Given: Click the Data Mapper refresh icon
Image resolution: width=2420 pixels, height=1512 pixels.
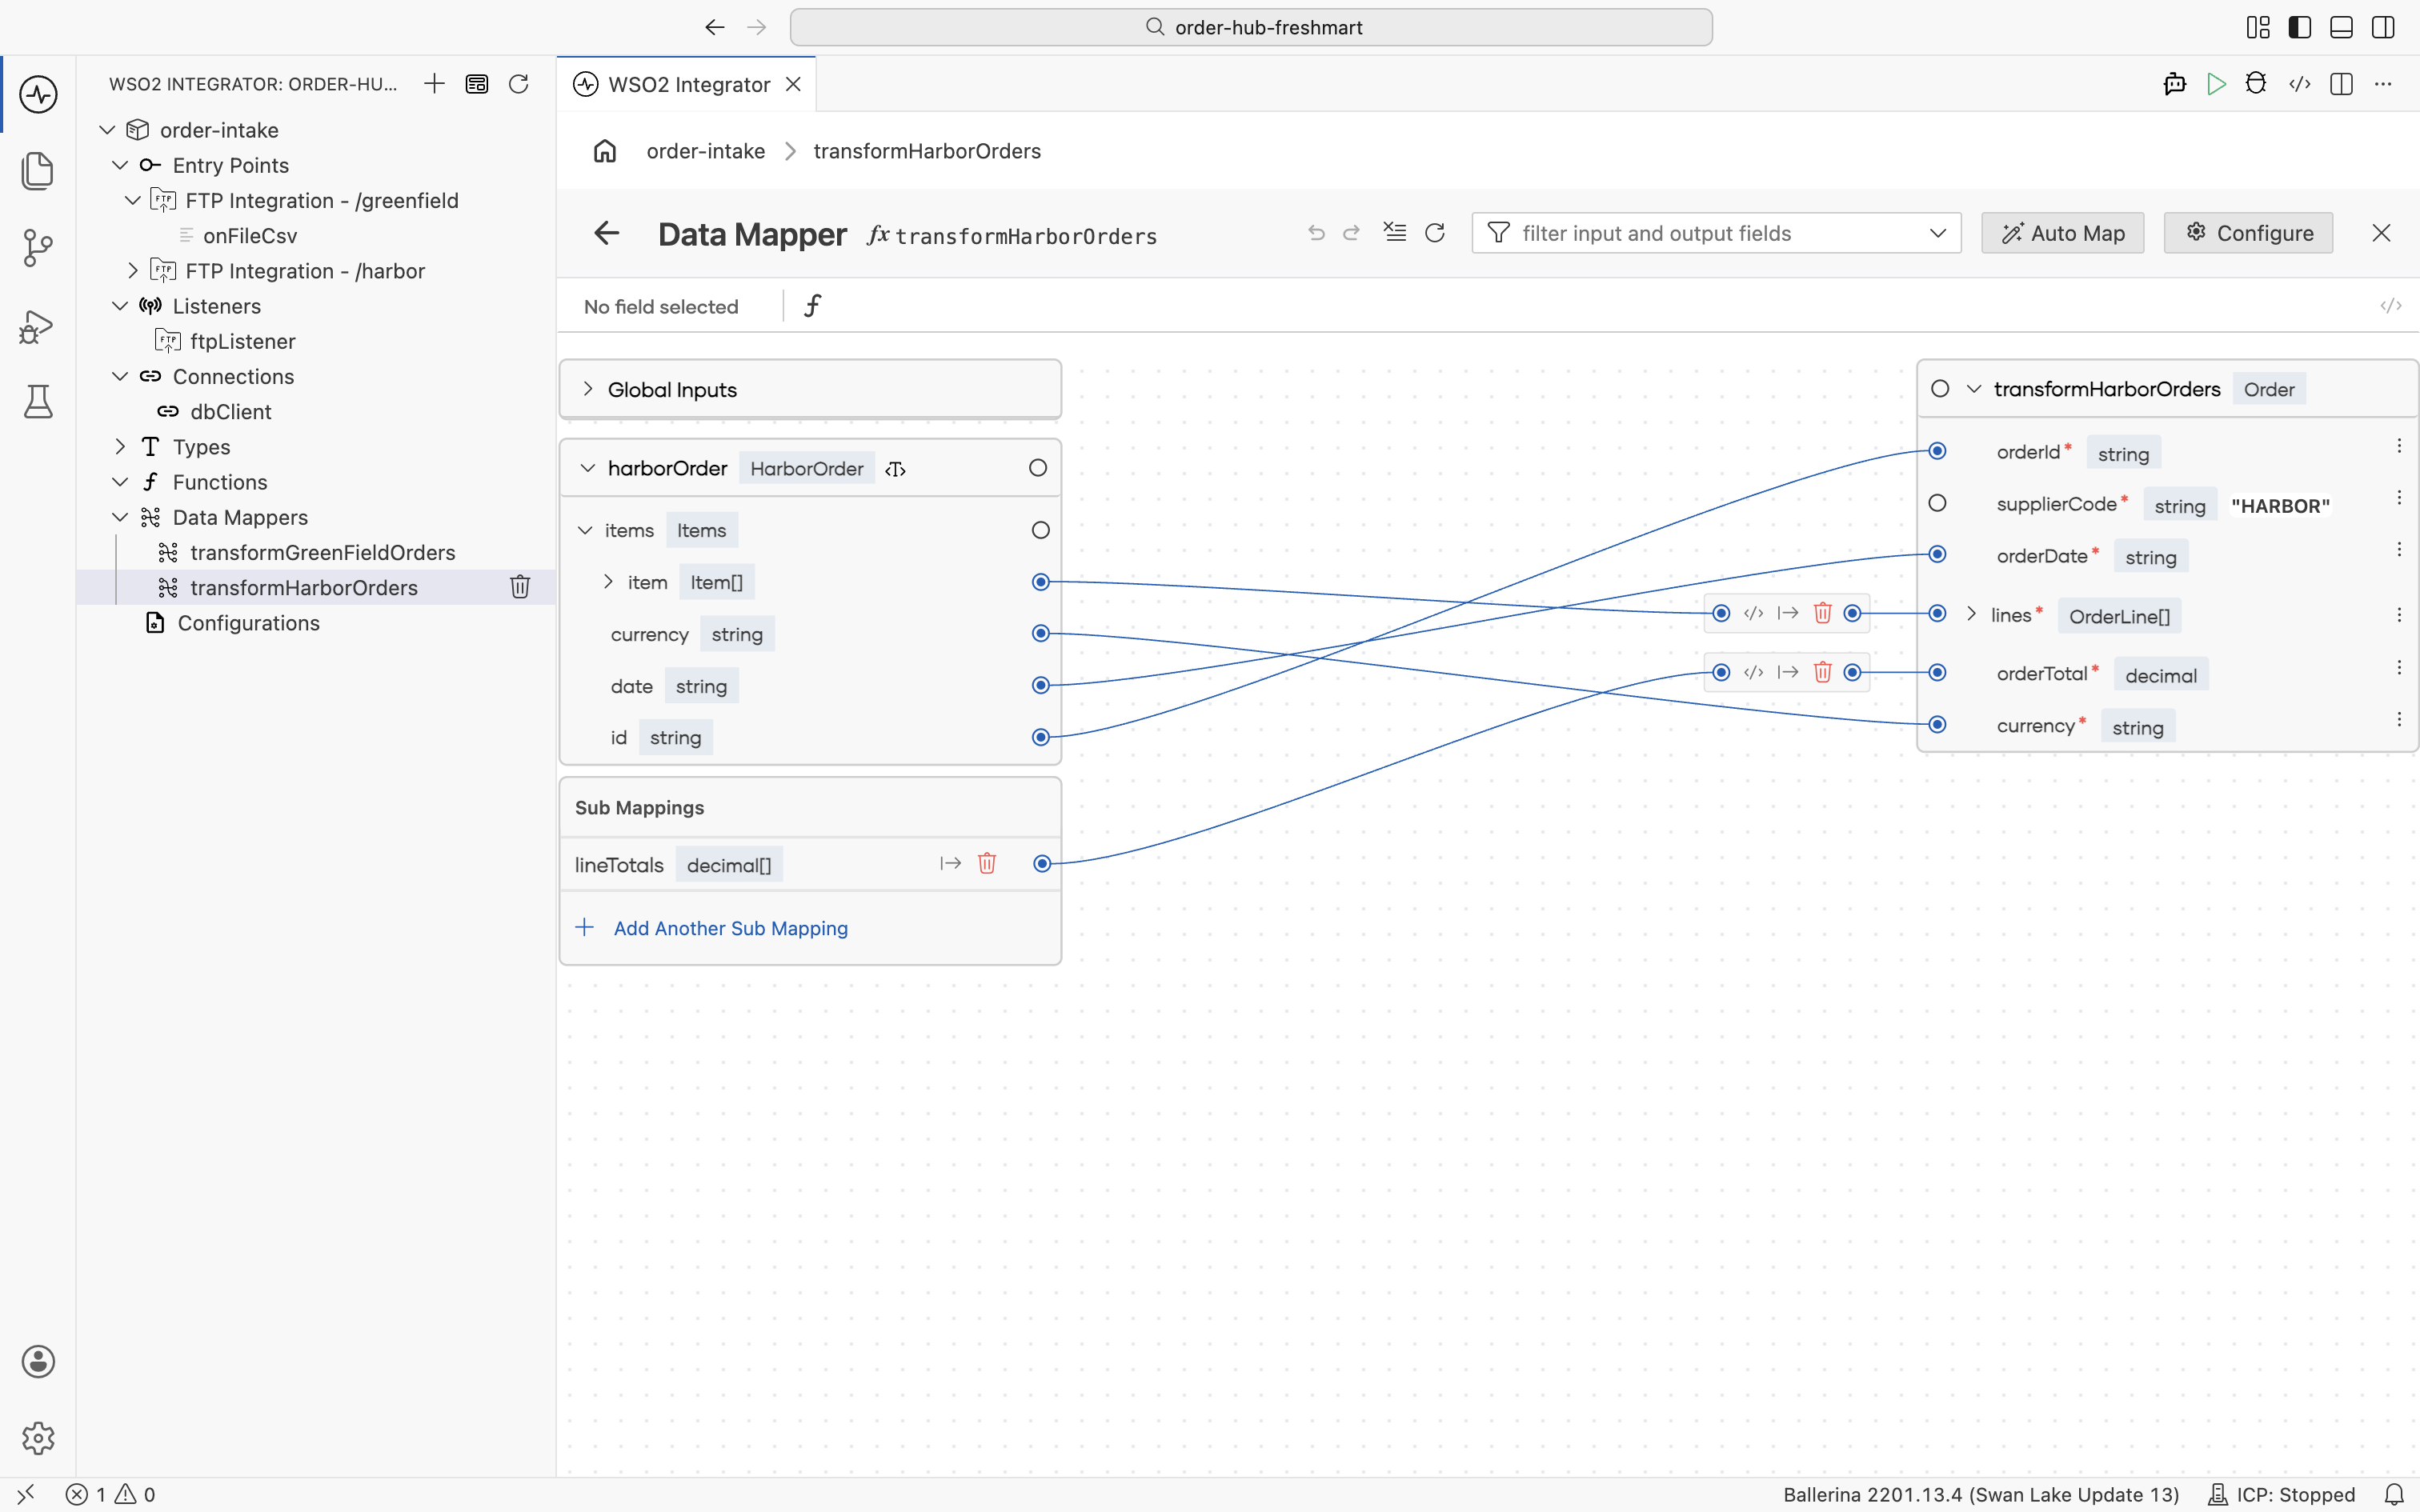Looking at the screenshot, I should tap(1435, 233).
